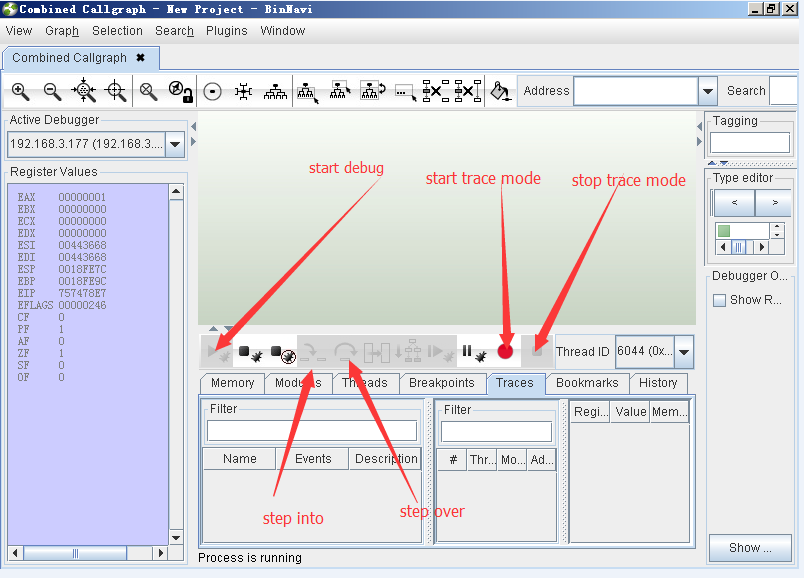This screenshot has width=804, height=578.
Task: Expand left panel using lower arrow
Action: (x=193, y=141)
